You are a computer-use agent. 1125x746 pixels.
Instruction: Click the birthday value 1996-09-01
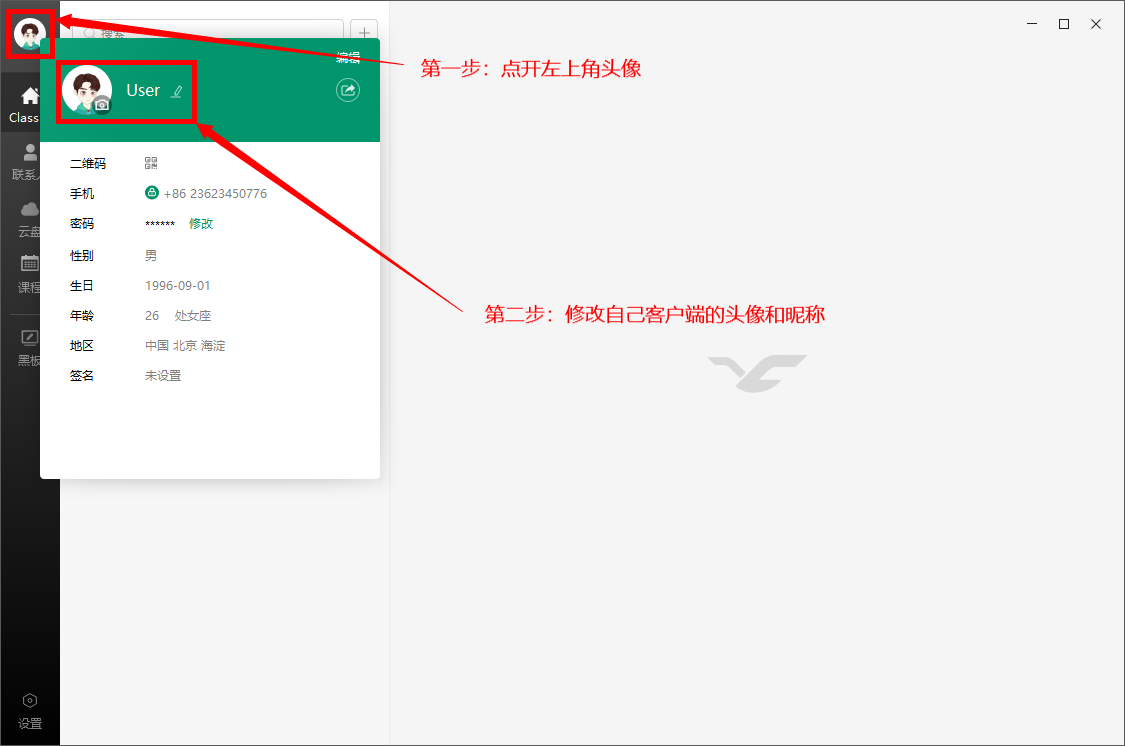coord(177,285)
